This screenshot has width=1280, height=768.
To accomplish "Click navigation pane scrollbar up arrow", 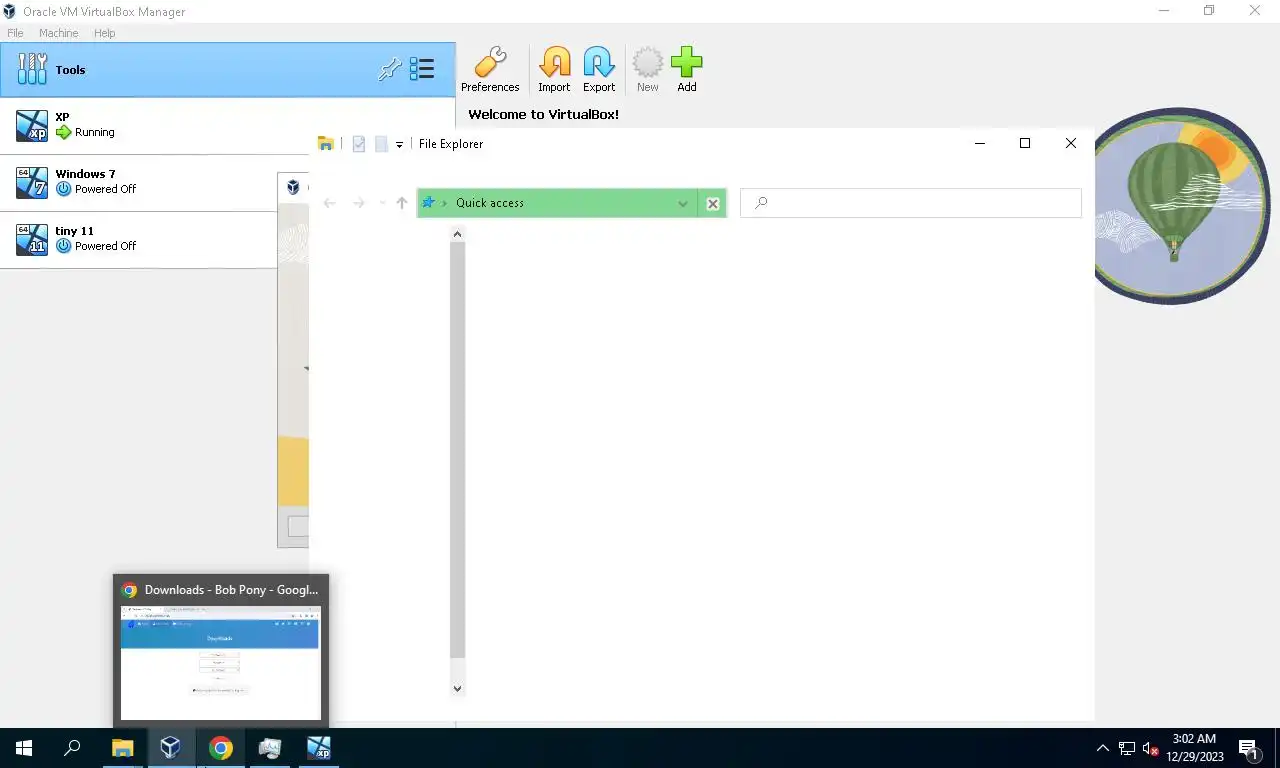I will [457, 234].
